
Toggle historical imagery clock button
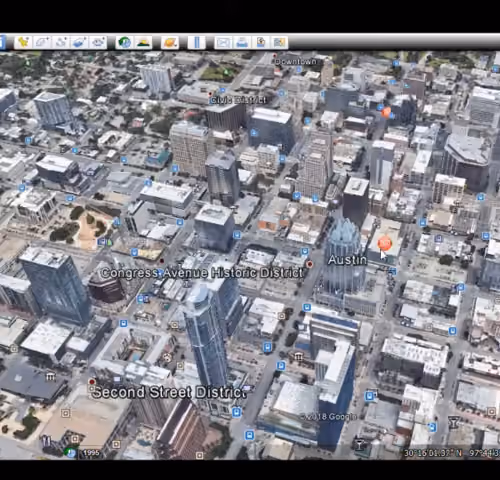(125, 42)
